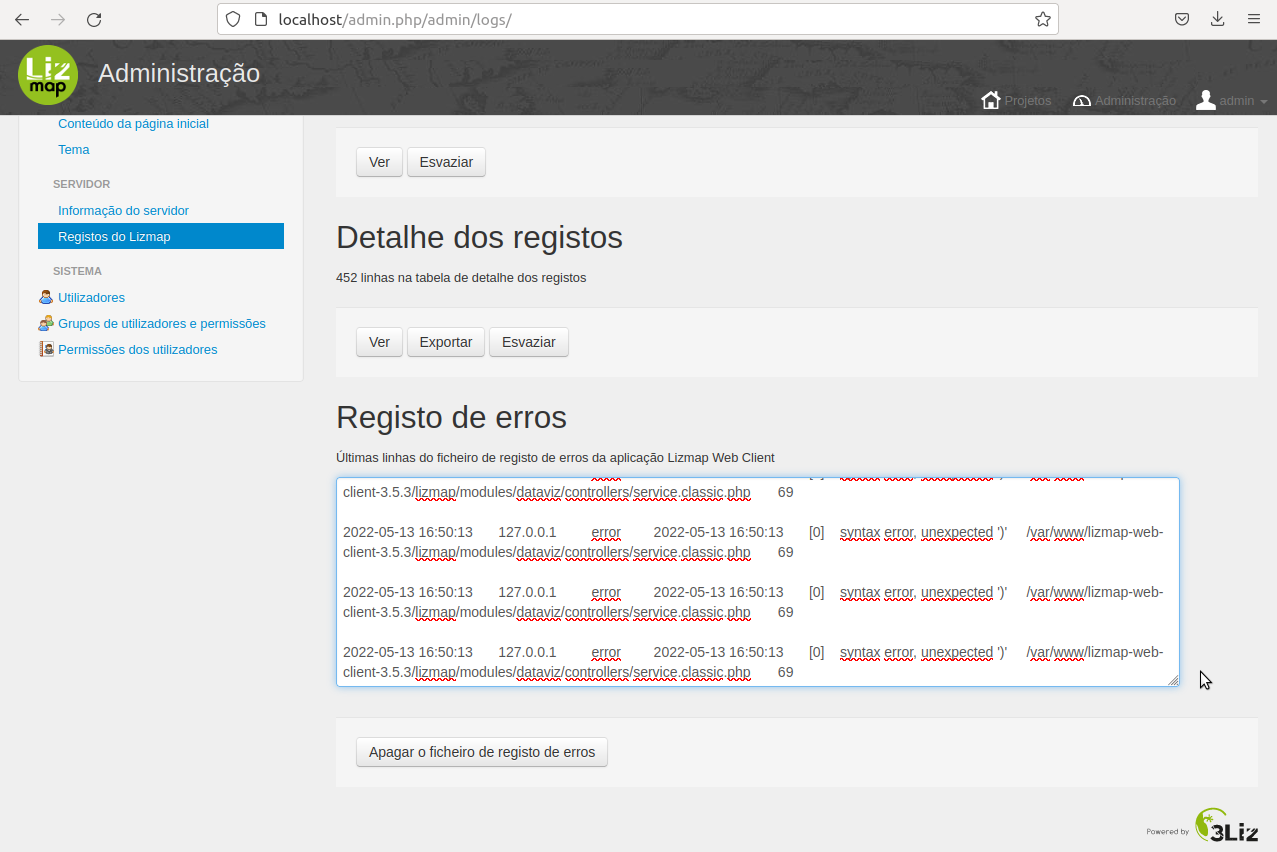Click the Apagar o ficheiro de registo button
Image resolution: width=1277 pixels, height=852 pixels.
click(481, 752)
